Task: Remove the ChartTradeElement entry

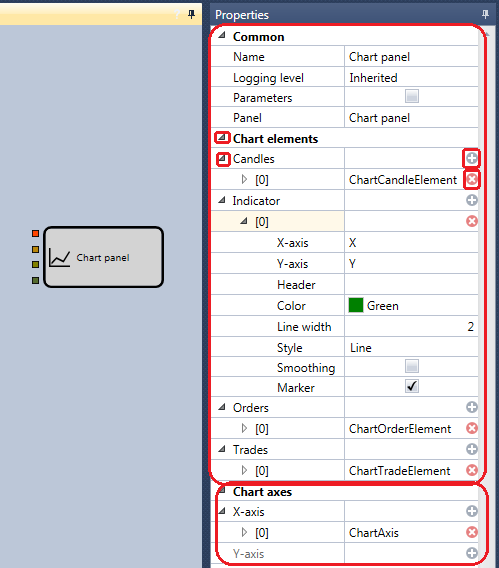Action: (472, 470)
